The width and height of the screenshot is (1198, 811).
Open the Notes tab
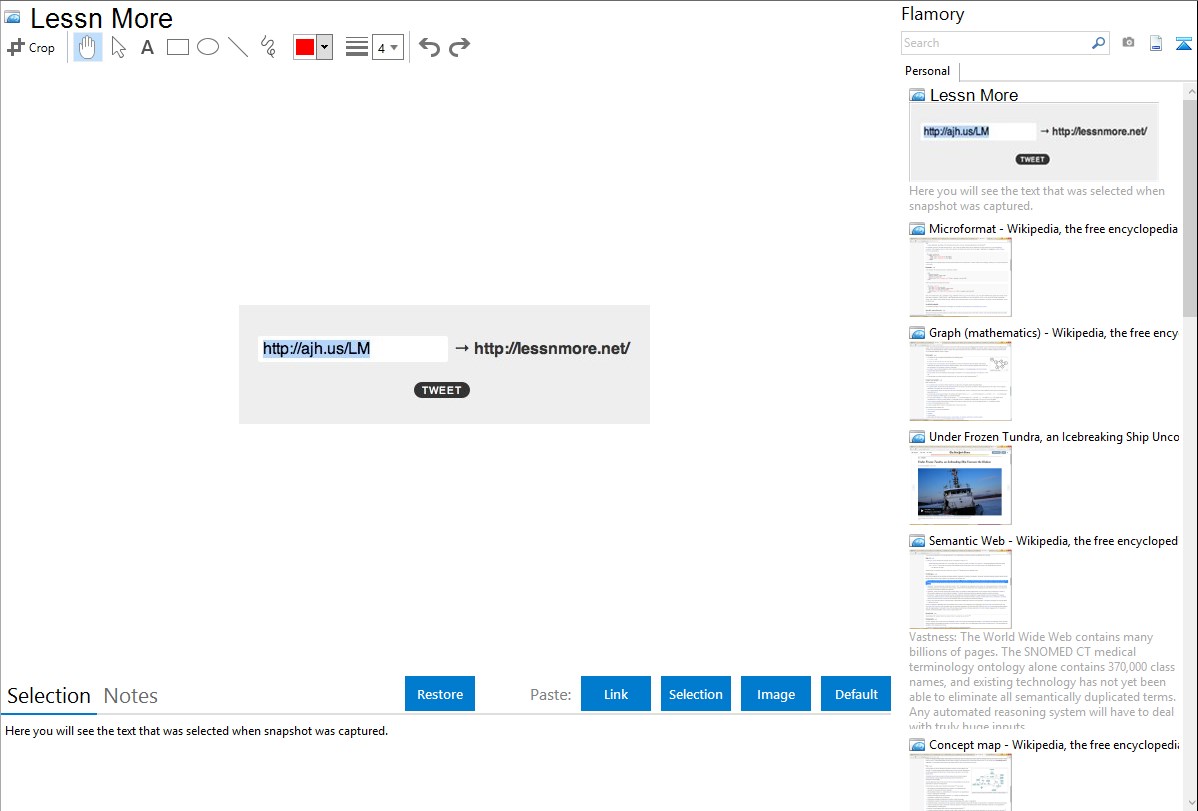131,696
